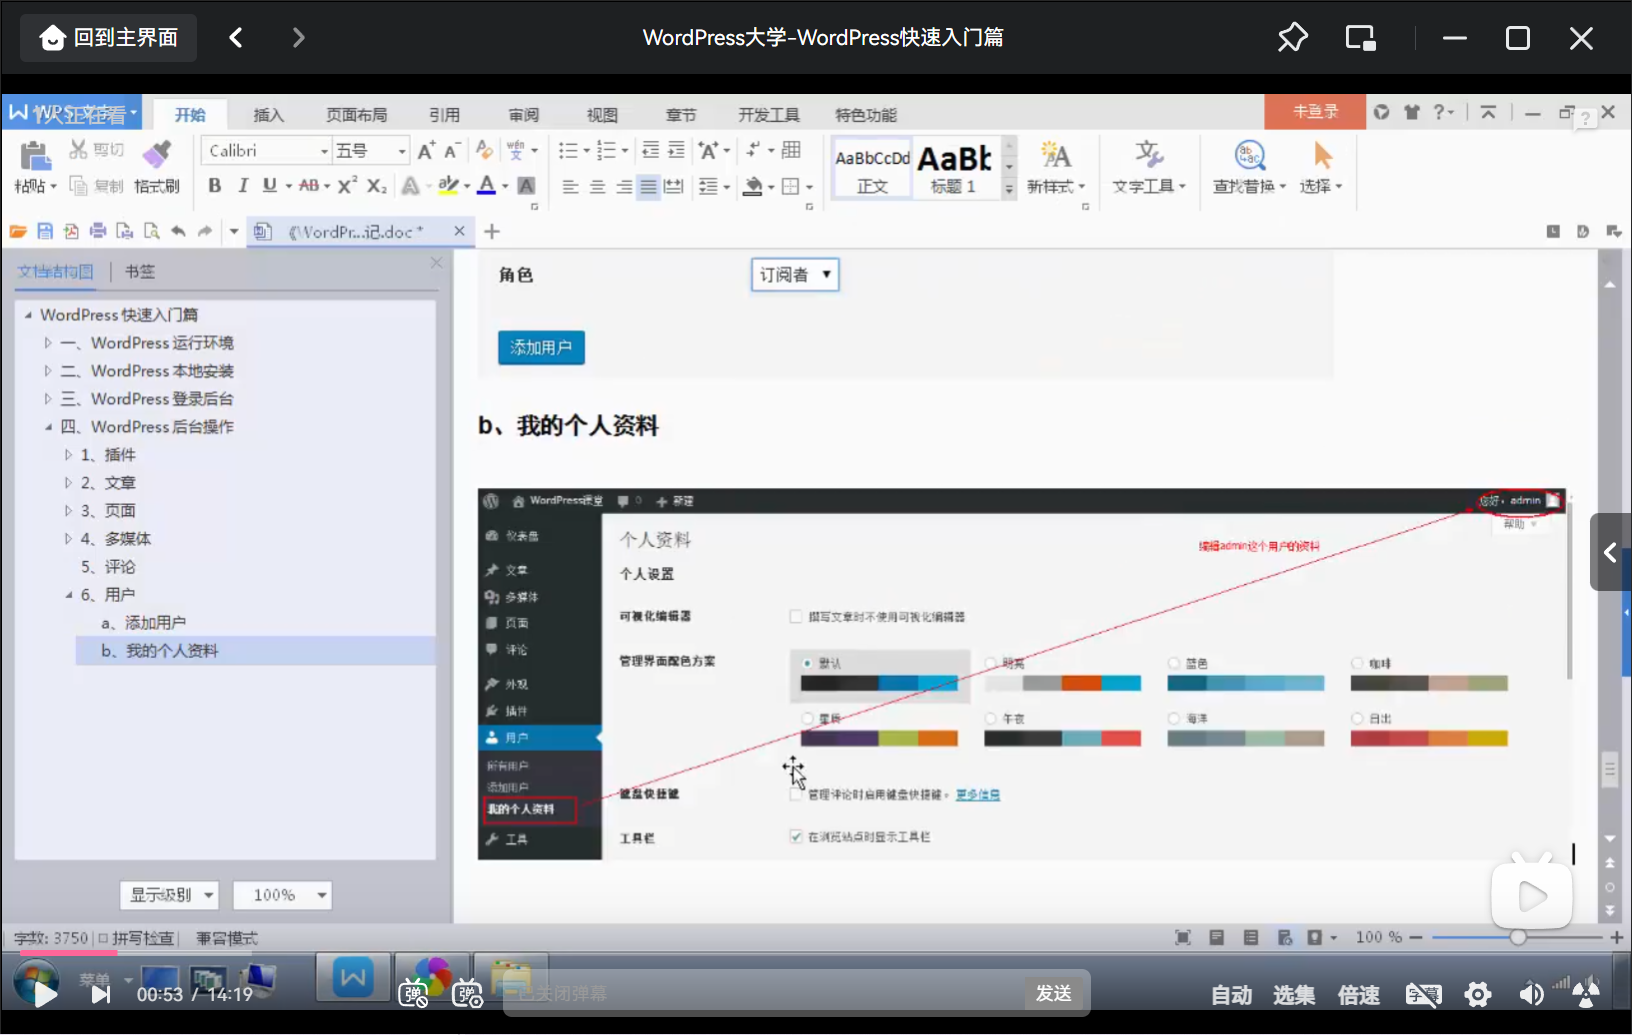Open the 显示级别 dropdown

(x=169, y=895)
